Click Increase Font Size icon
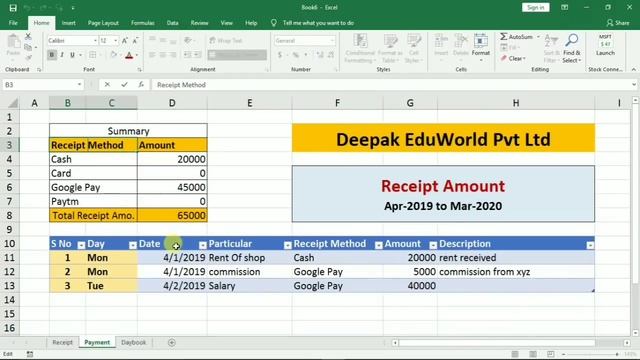 click(x=125, y=40)
